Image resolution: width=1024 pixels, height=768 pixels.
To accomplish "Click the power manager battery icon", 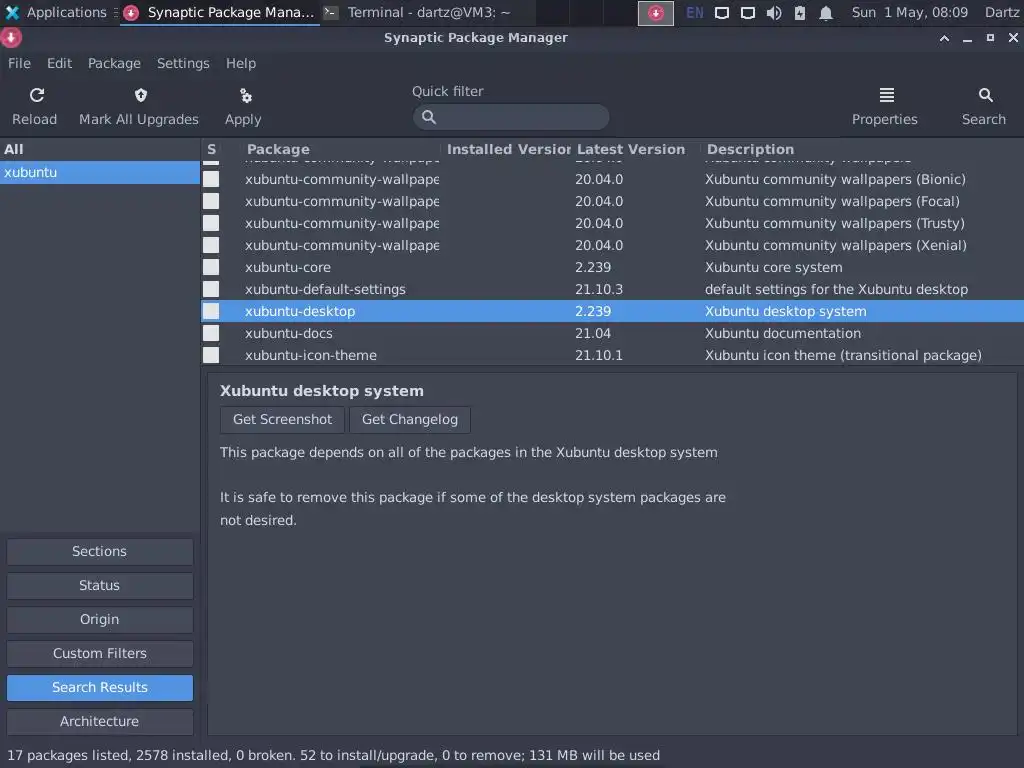I will click(800, 12).
